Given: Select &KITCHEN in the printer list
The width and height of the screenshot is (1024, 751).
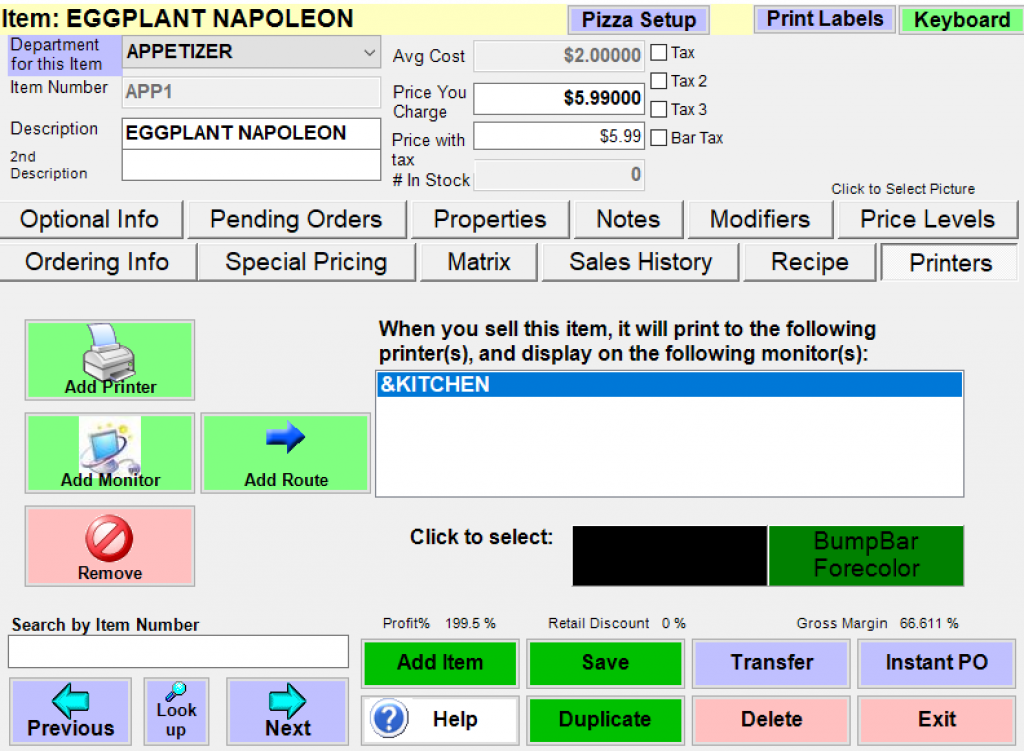Looking at the screenshot, I should pos(669,385).
